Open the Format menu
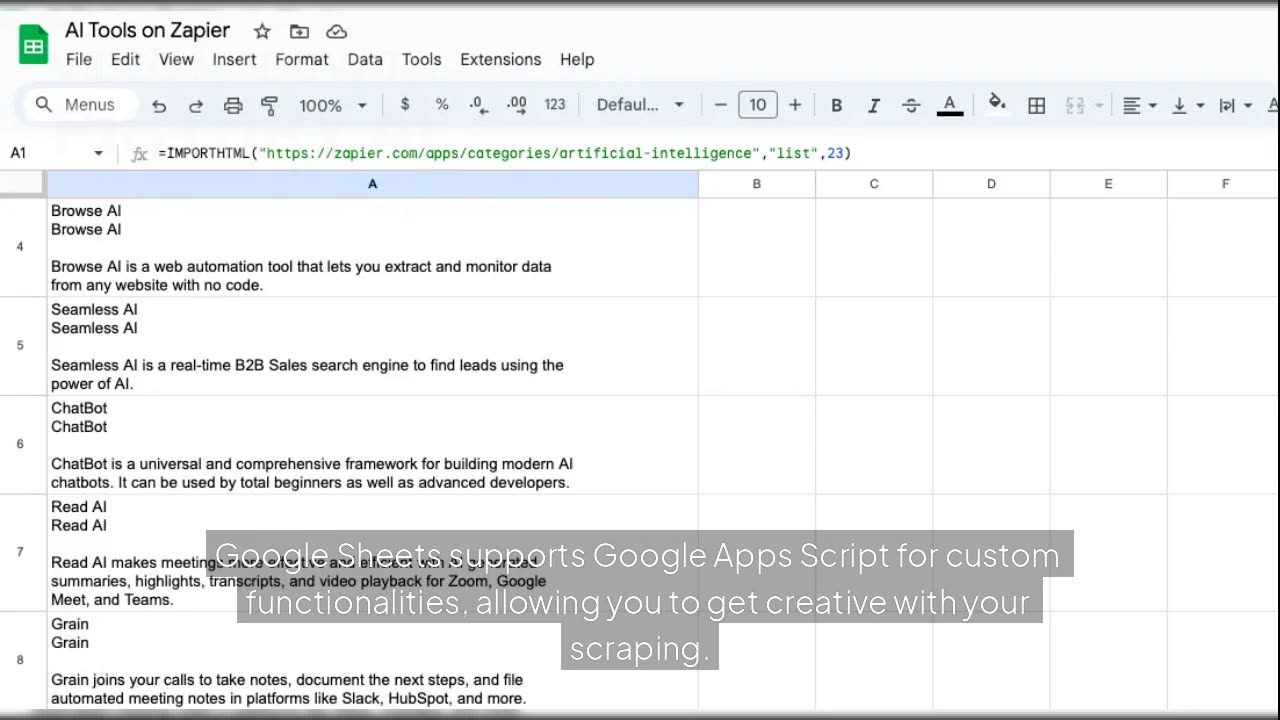This screenshot has height=720, width=1280. point(302,59)
